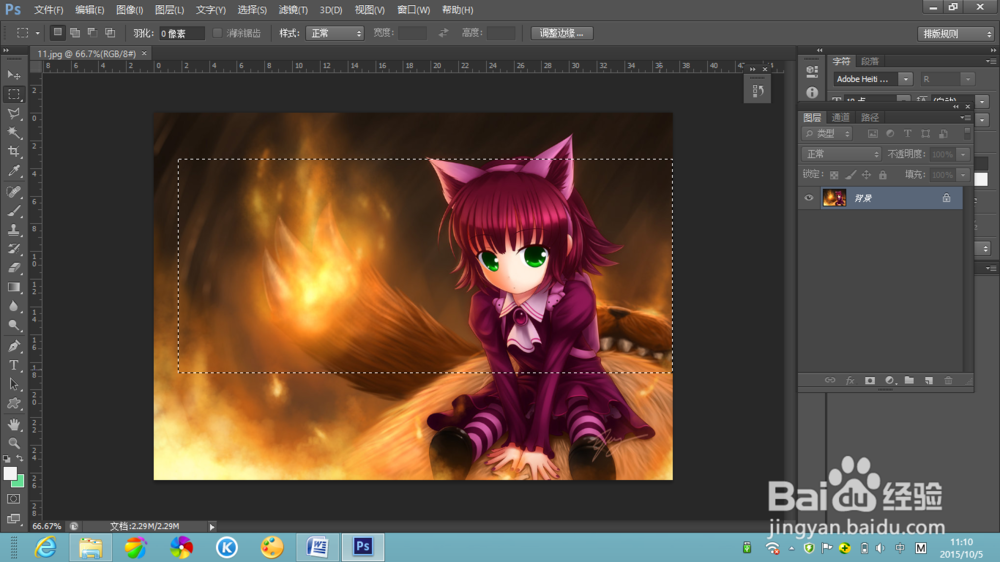Select the Crop tool

tap(13, 152)
